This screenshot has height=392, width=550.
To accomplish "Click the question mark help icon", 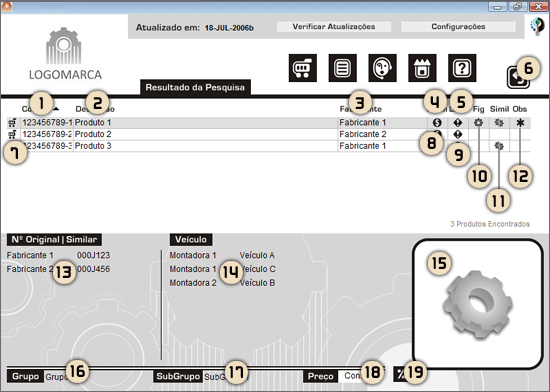I will (462, 68).
